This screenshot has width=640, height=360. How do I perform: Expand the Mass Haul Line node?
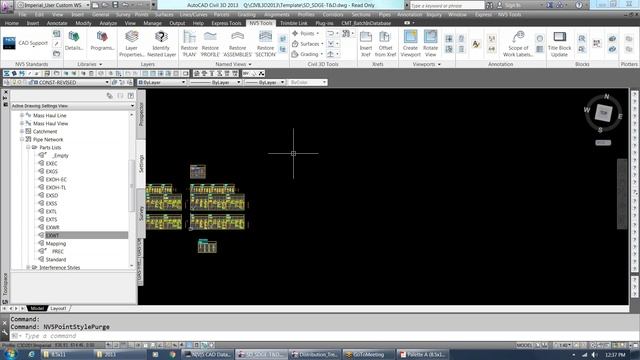[x=22, y=116]
